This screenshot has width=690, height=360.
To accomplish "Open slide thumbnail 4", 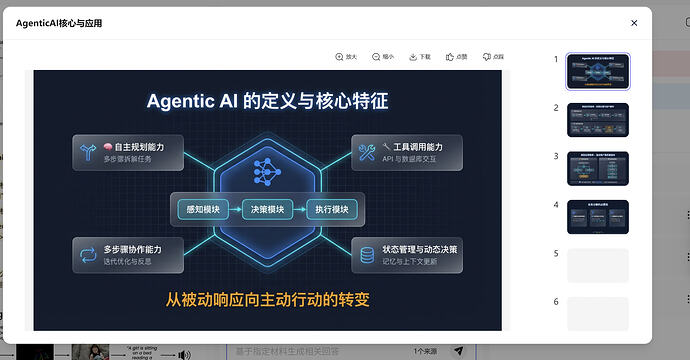I will click(598, 217).
